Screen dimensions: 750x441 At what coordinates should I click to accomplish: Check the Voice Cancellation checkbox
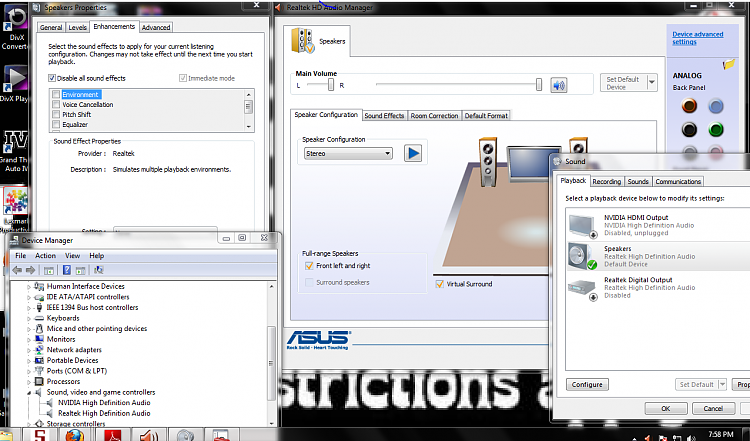(56, 105)
